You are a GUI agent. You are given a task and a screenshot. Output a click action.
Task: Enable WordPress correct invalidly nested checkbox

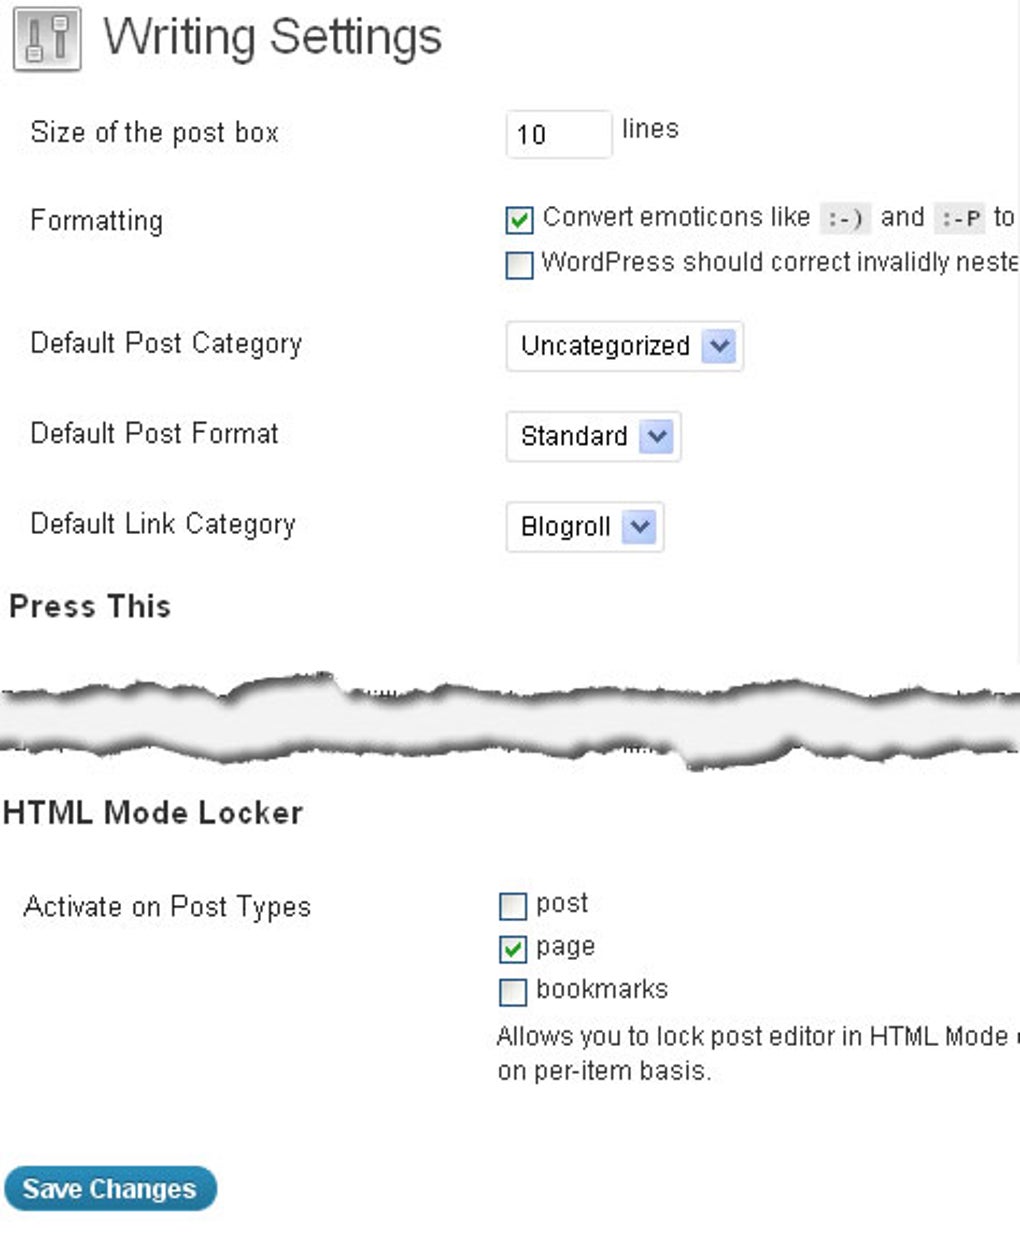pos(519,265)
